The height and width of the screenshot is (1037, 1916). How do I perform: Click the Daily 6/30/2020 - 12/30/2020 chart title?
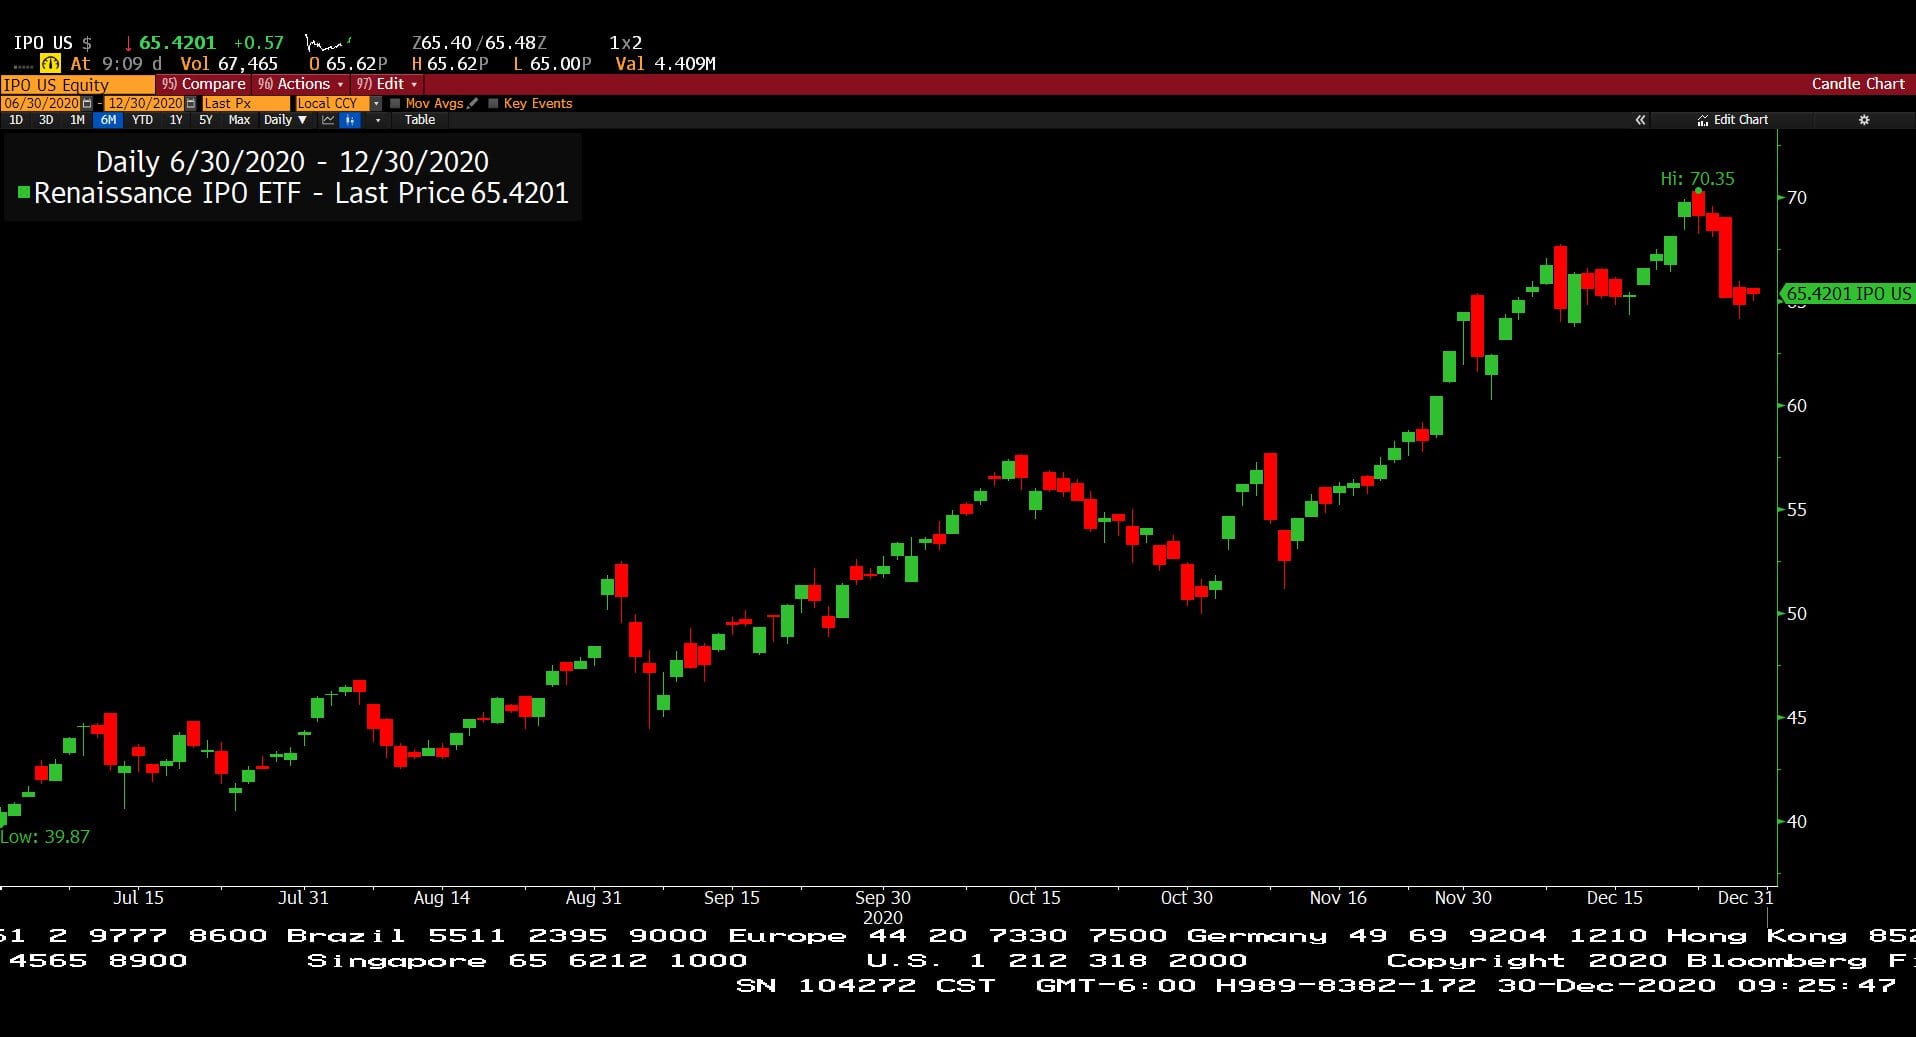point(292,162)
